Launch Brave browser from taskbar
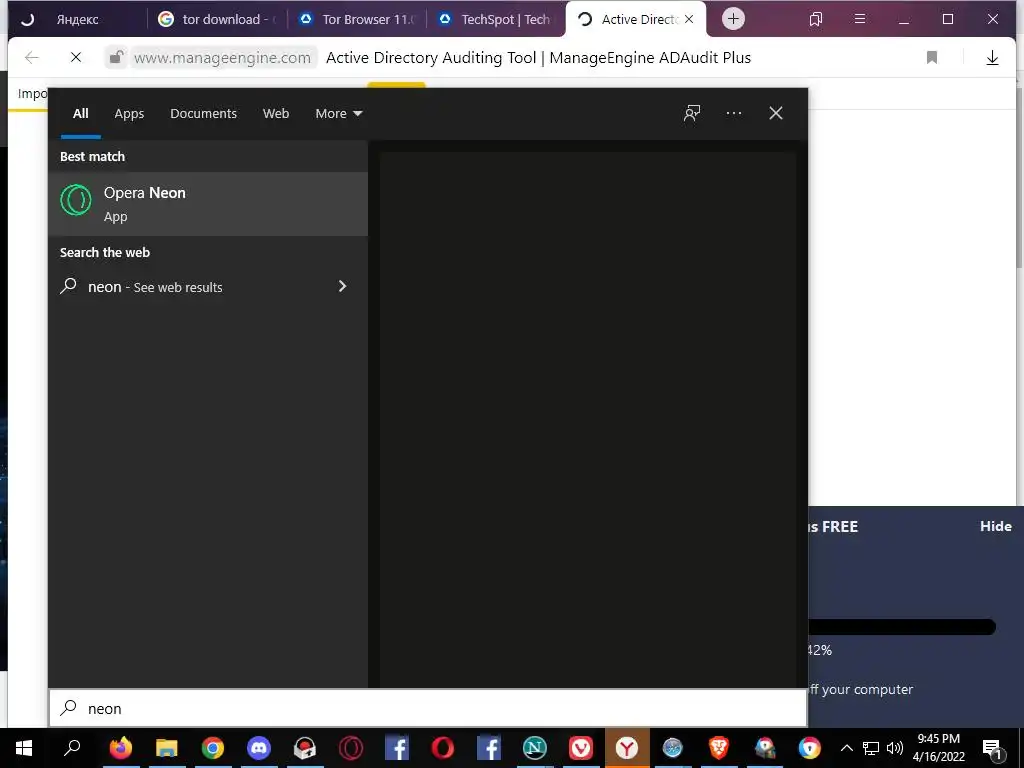This screenshot has height=768, width=1024. click(718, 748)
